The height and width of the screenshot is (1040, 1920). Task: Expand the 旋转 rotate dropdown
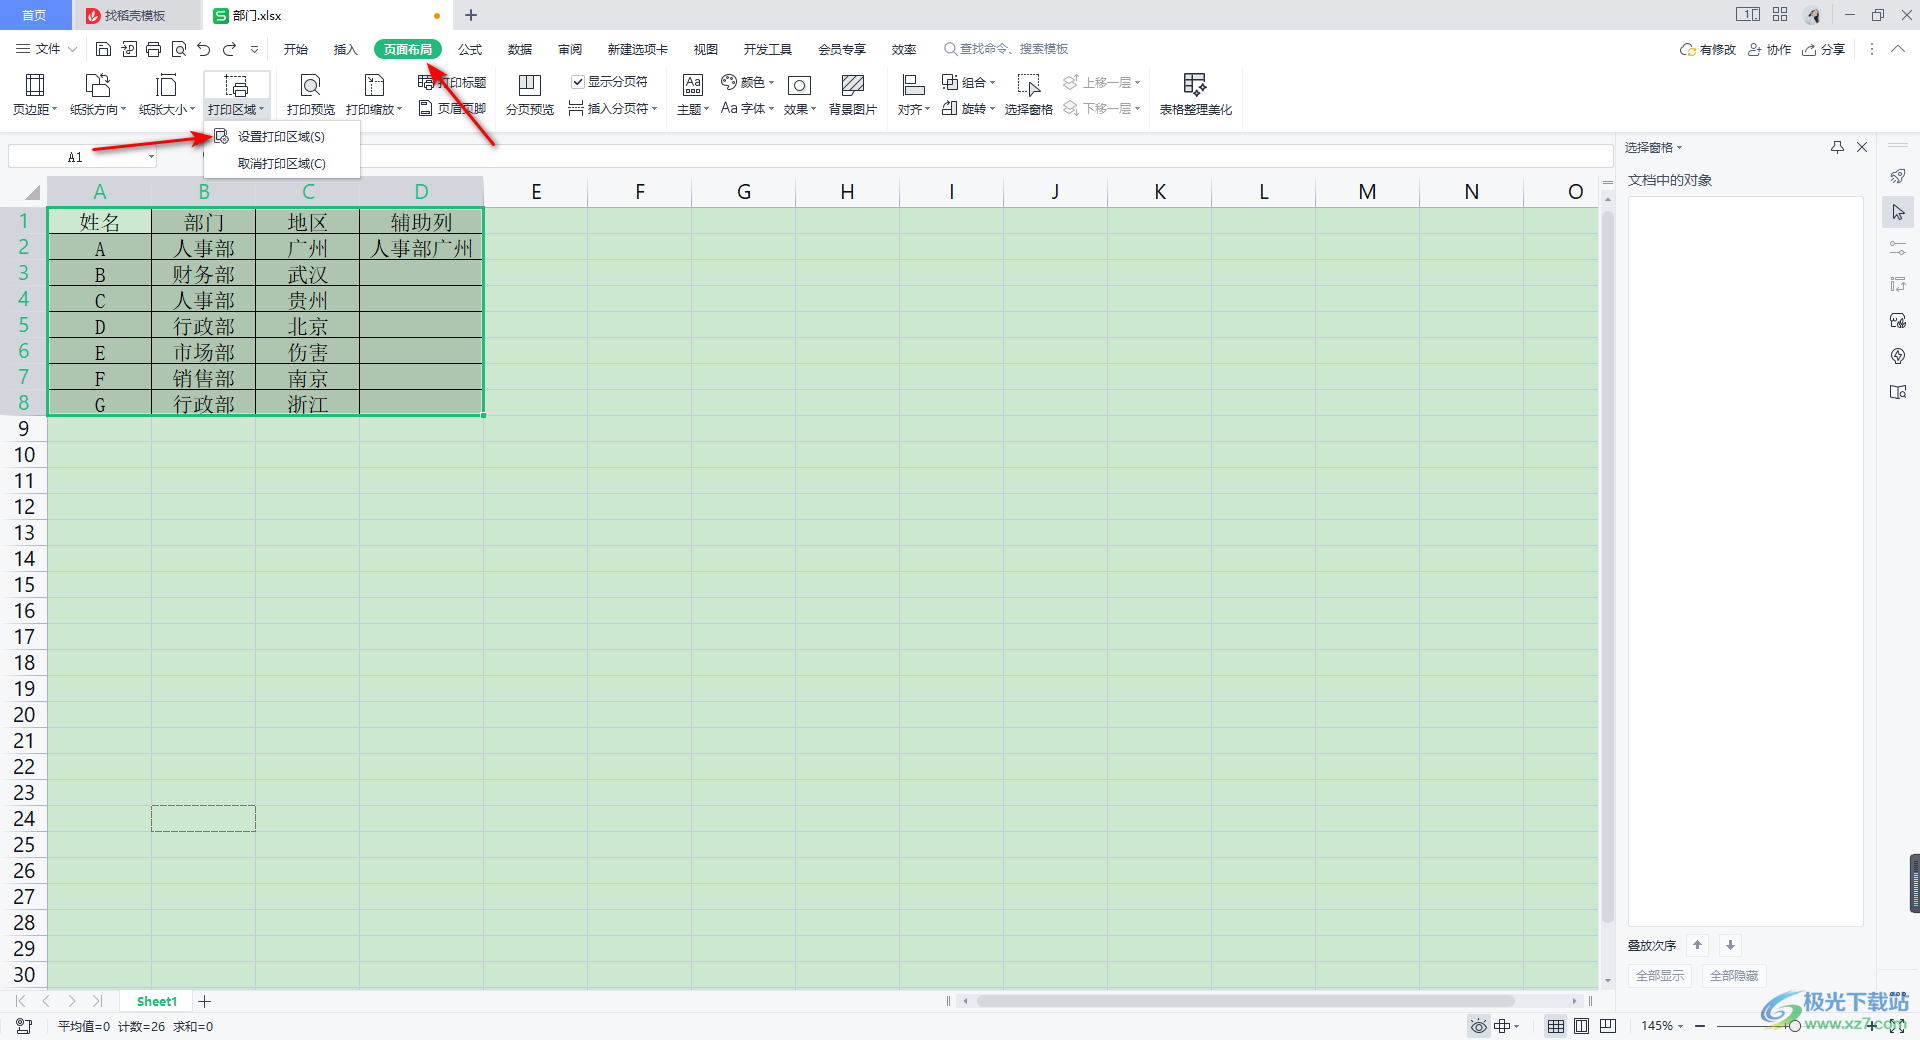[992, 109]
